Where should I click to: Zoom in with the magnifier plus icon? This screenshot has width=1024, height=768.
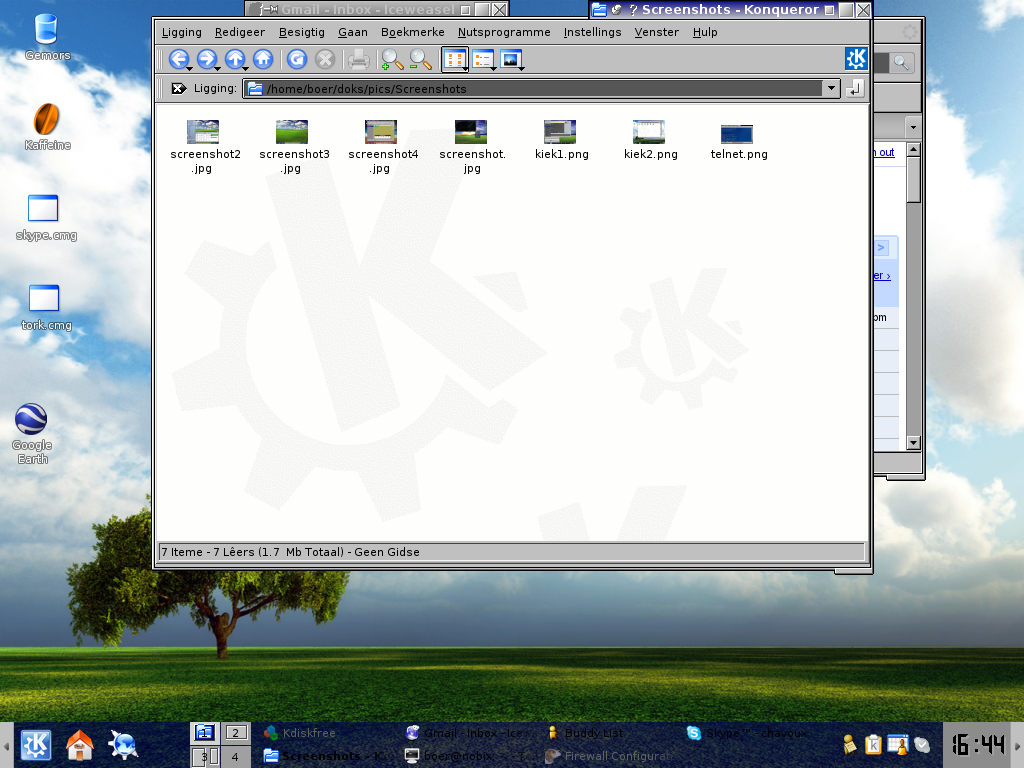(x=392, y=60)
